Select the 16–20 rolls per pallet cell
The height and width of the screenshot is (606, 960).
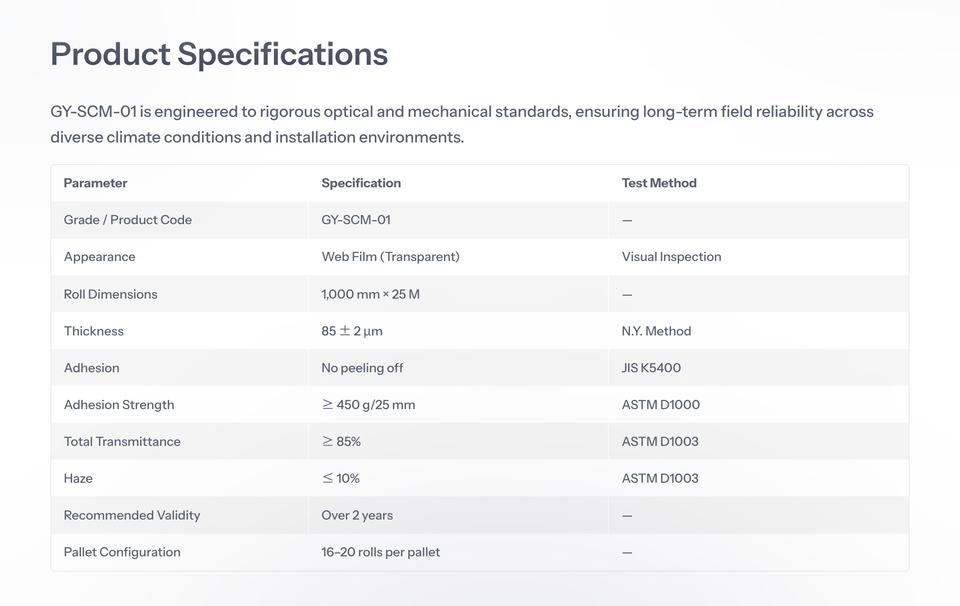381,553
